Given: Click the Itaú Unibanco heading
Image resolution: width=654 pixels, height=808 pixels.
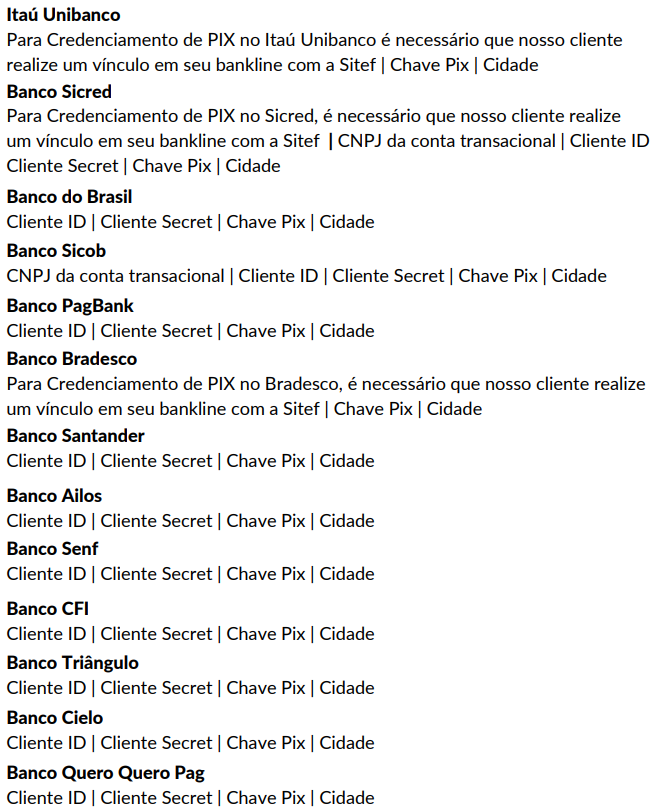Looking at the screenshot, I should 63,15.
